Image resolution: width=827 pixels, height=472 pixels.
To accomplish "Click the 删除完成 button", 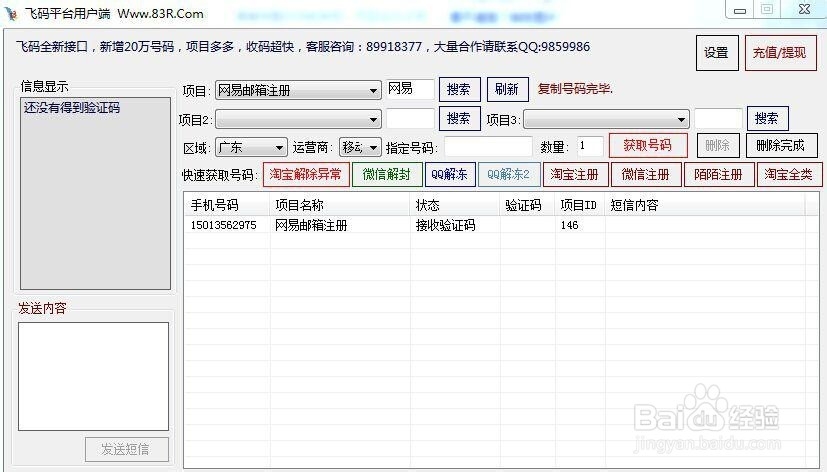I will coord(781,146).
